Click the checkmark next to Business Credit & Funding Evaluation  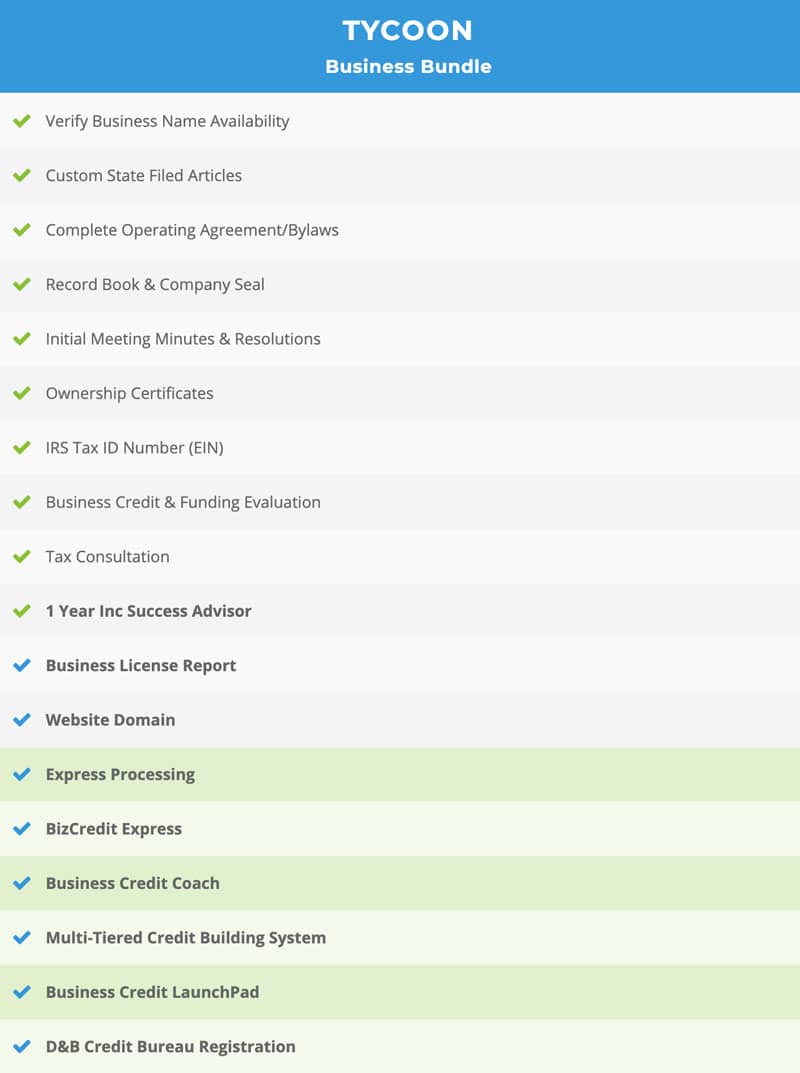pos(22,502)
